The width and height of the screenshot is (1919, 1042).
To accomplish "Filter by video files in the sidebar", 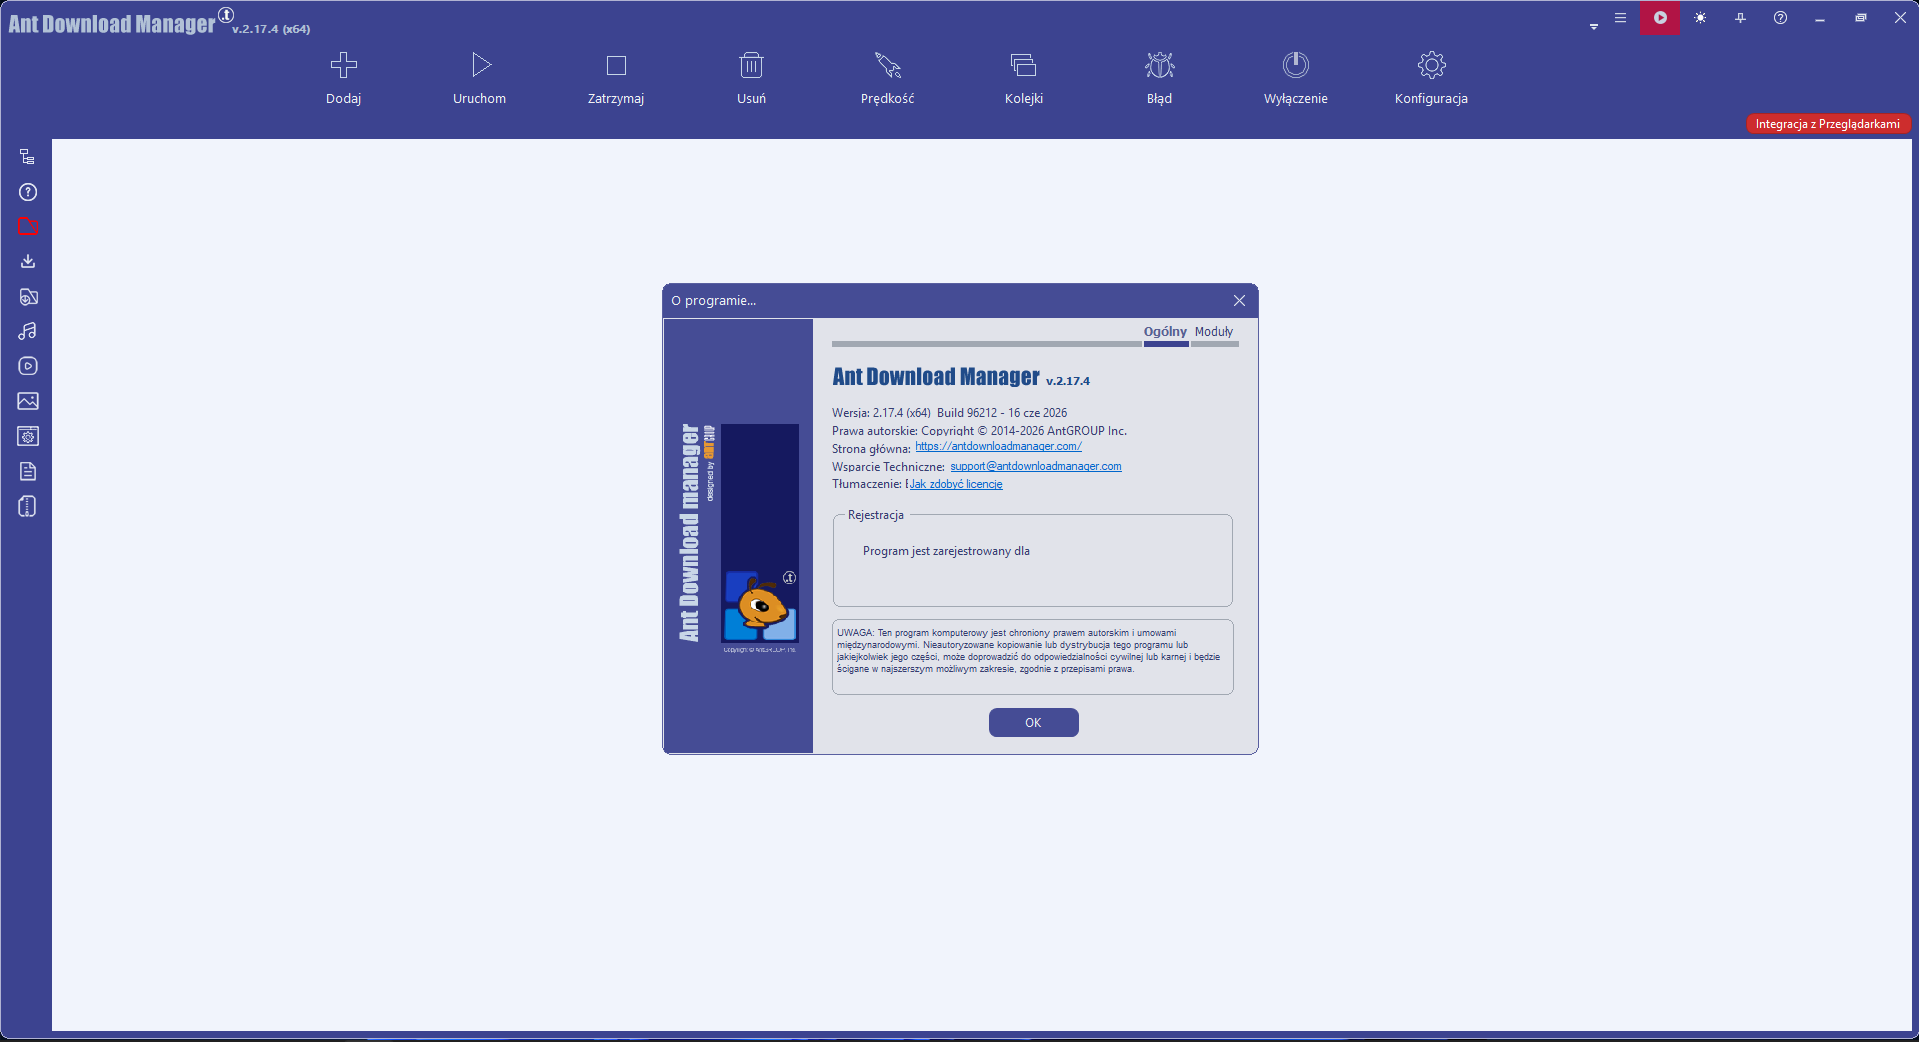I will click(28, 366).
